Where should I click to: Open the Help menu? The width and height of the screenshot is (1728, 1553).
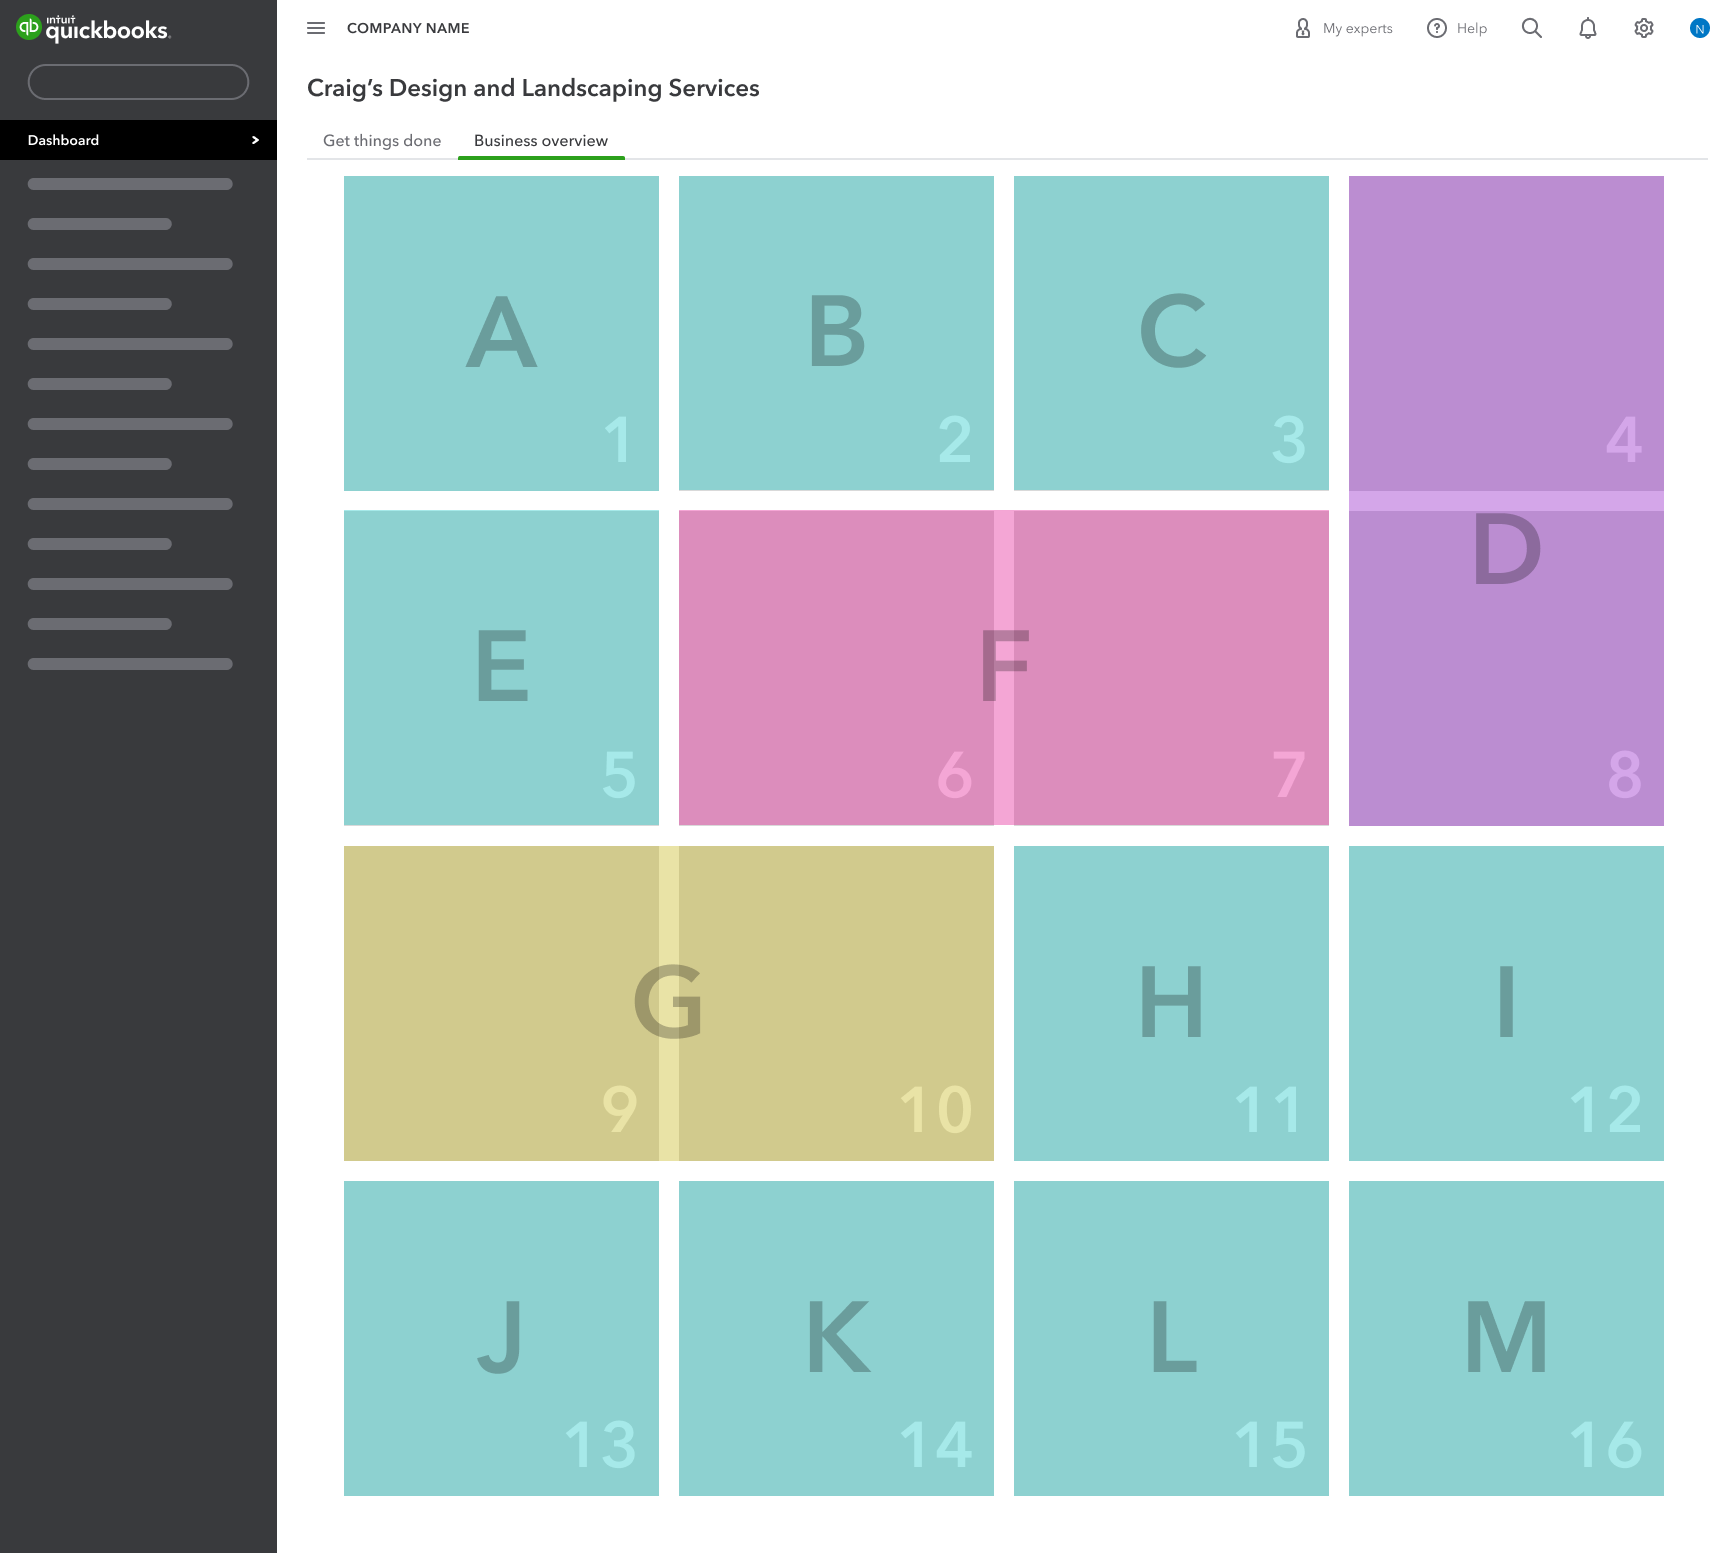pos(1457,28)
